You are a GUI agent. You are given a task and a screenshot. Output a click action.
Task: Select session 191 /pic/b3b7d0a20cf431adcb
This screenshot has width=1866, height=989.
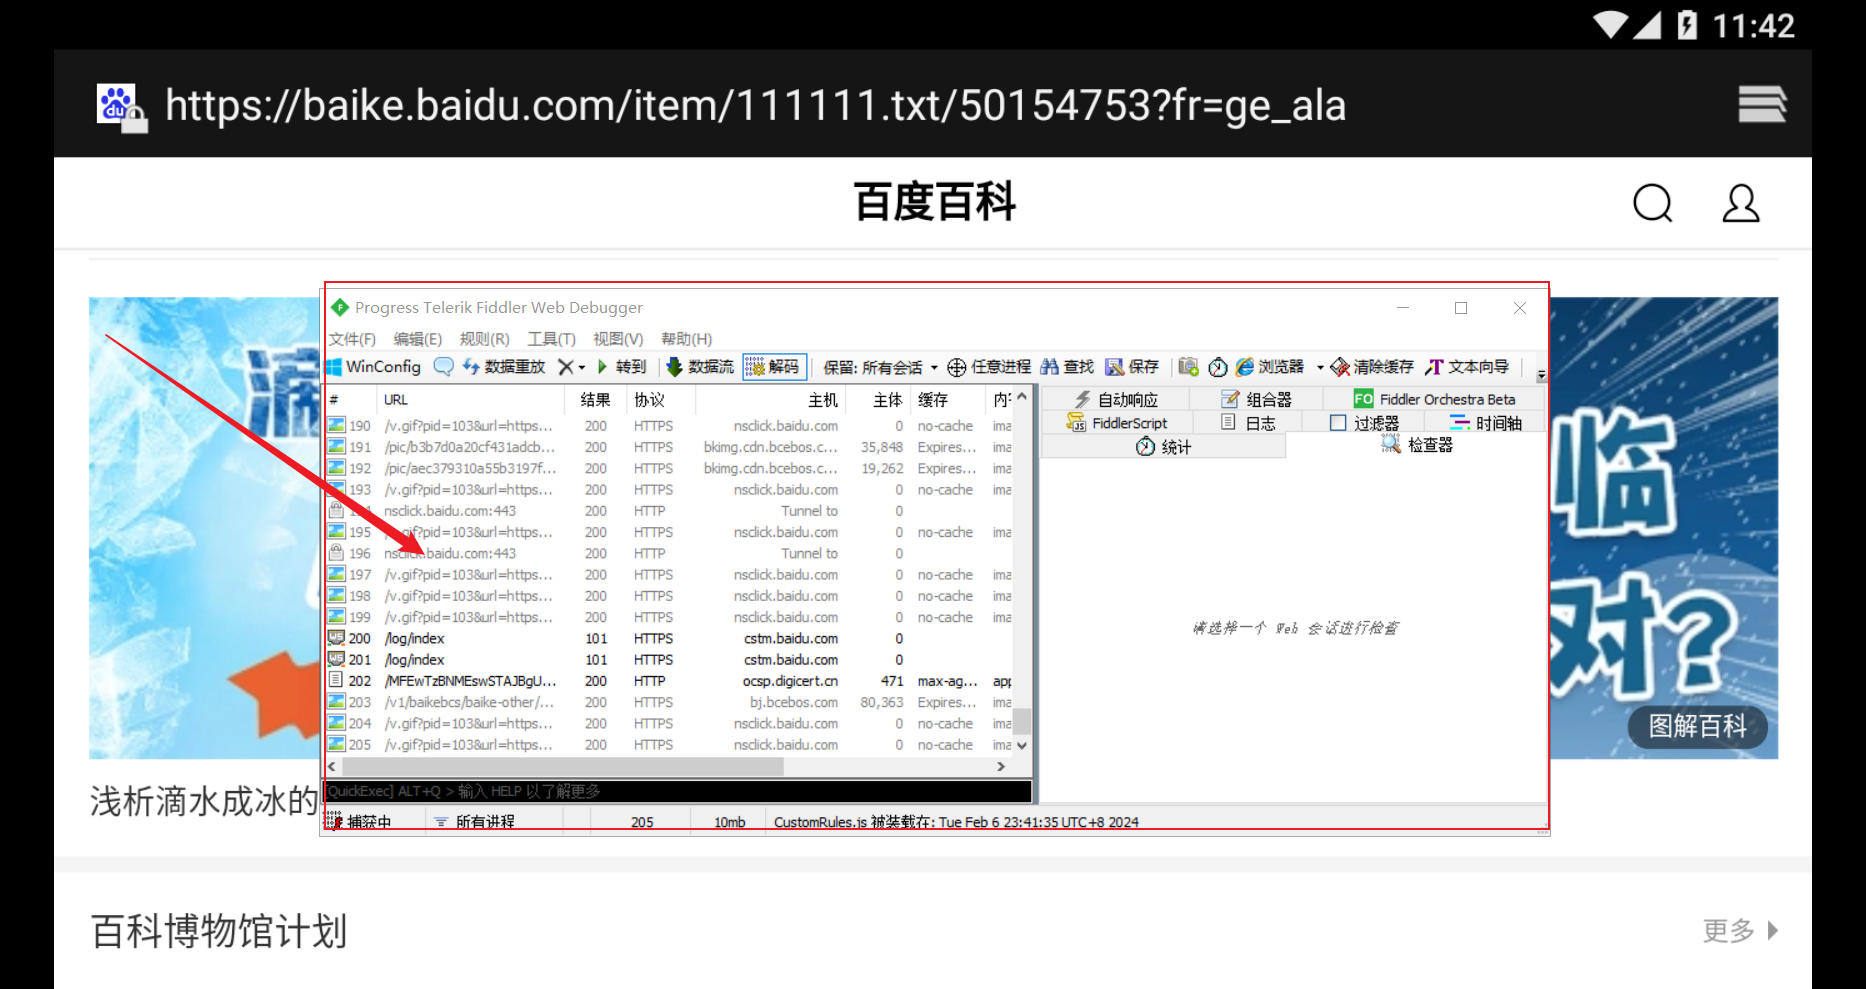pyautogui.click(x=670, y=447)
